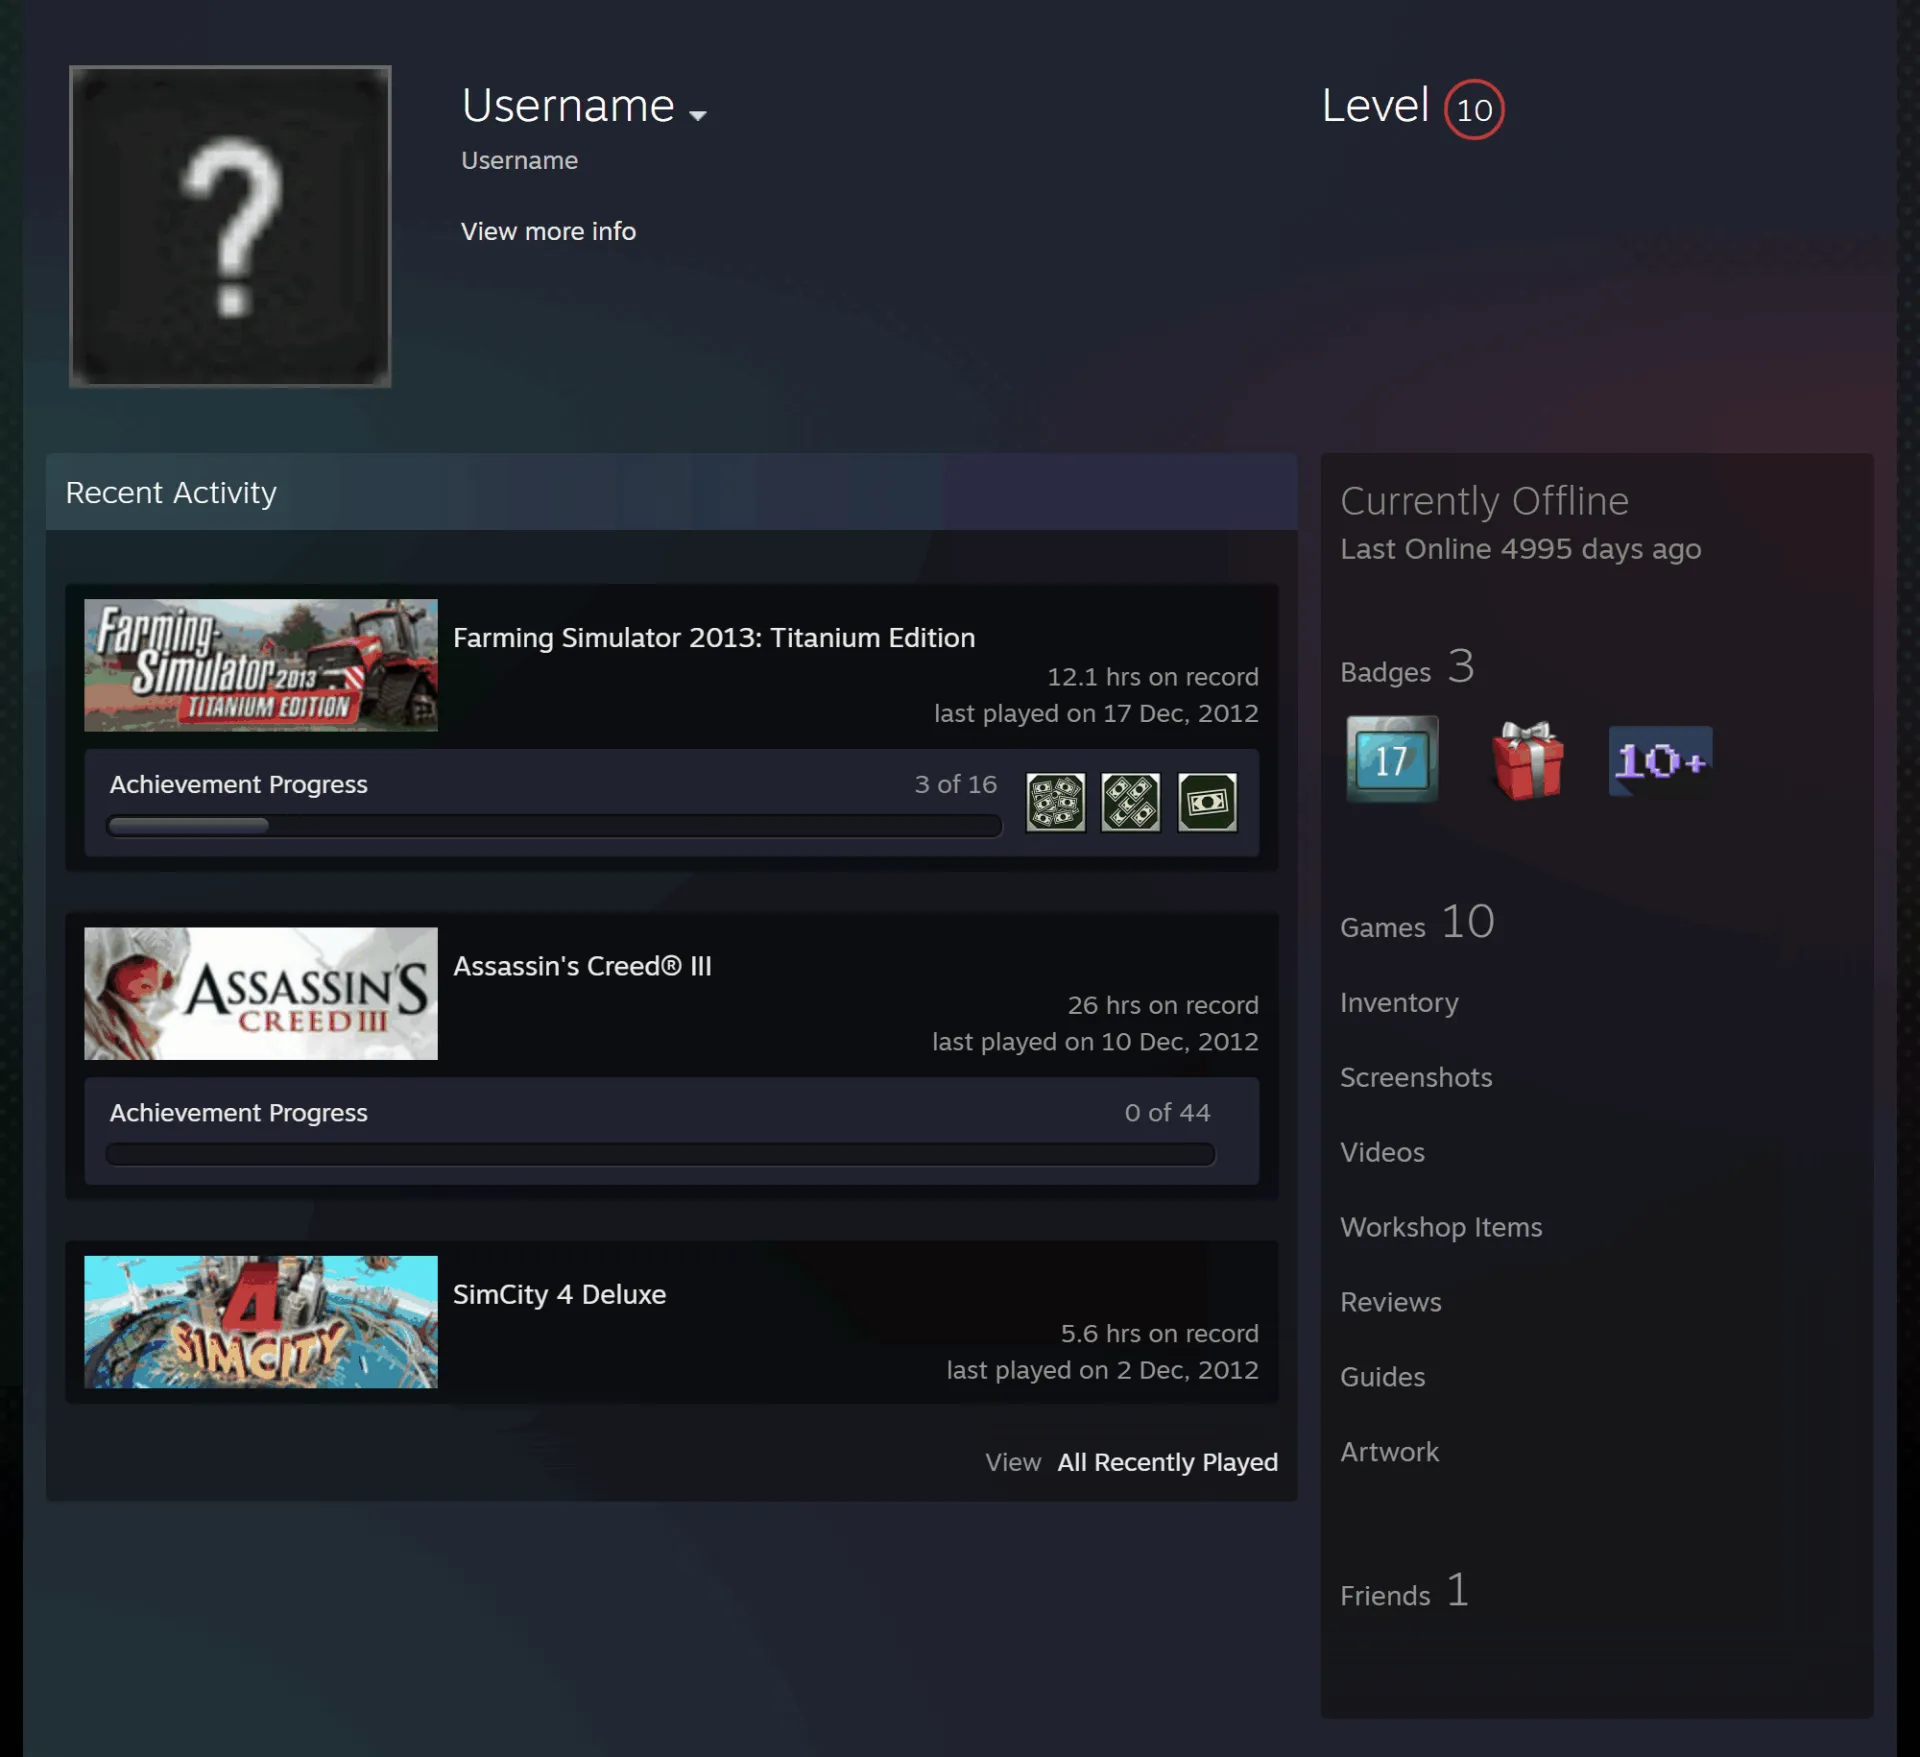Open the last Farming Simulator achievement icon
This screenshot has height=1757, width=1920.
tap(1207, 802)
